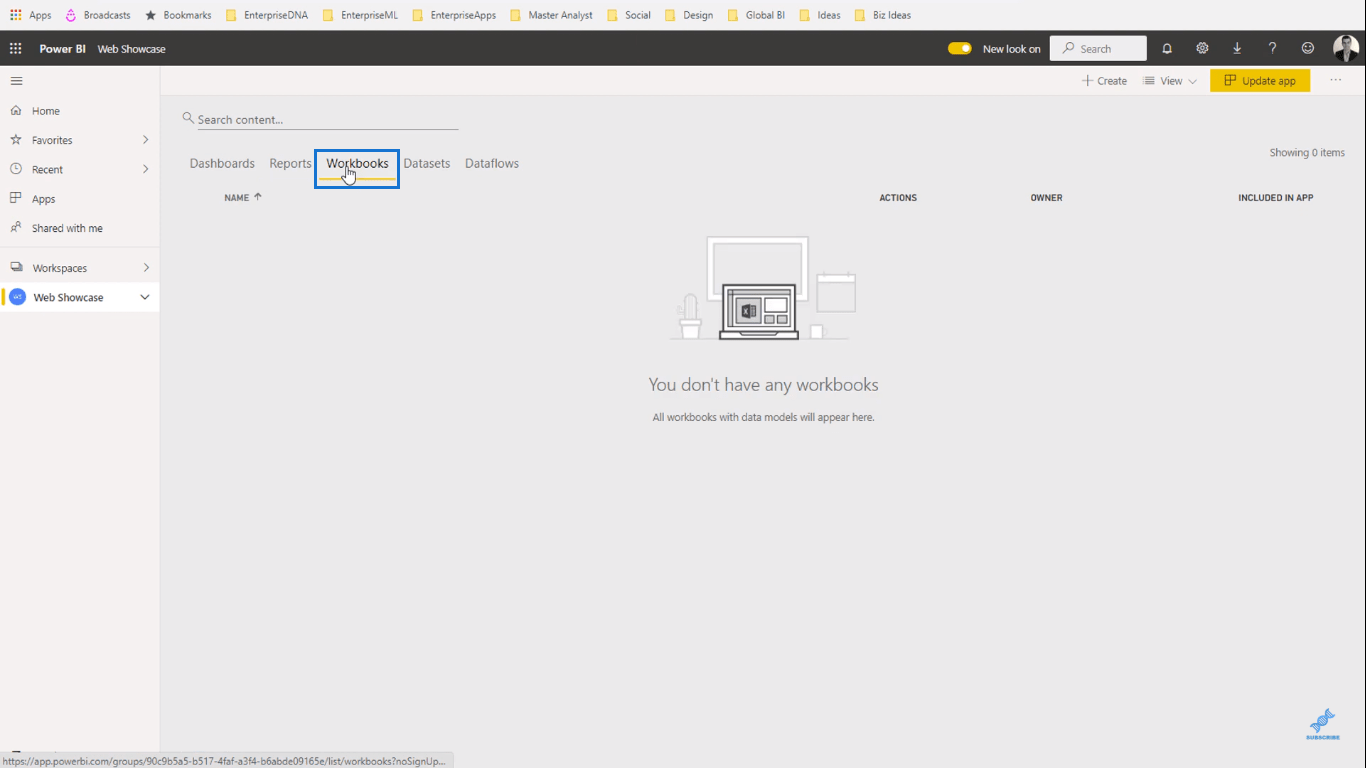Click the ACTIONS column header

tap(898, 198)
